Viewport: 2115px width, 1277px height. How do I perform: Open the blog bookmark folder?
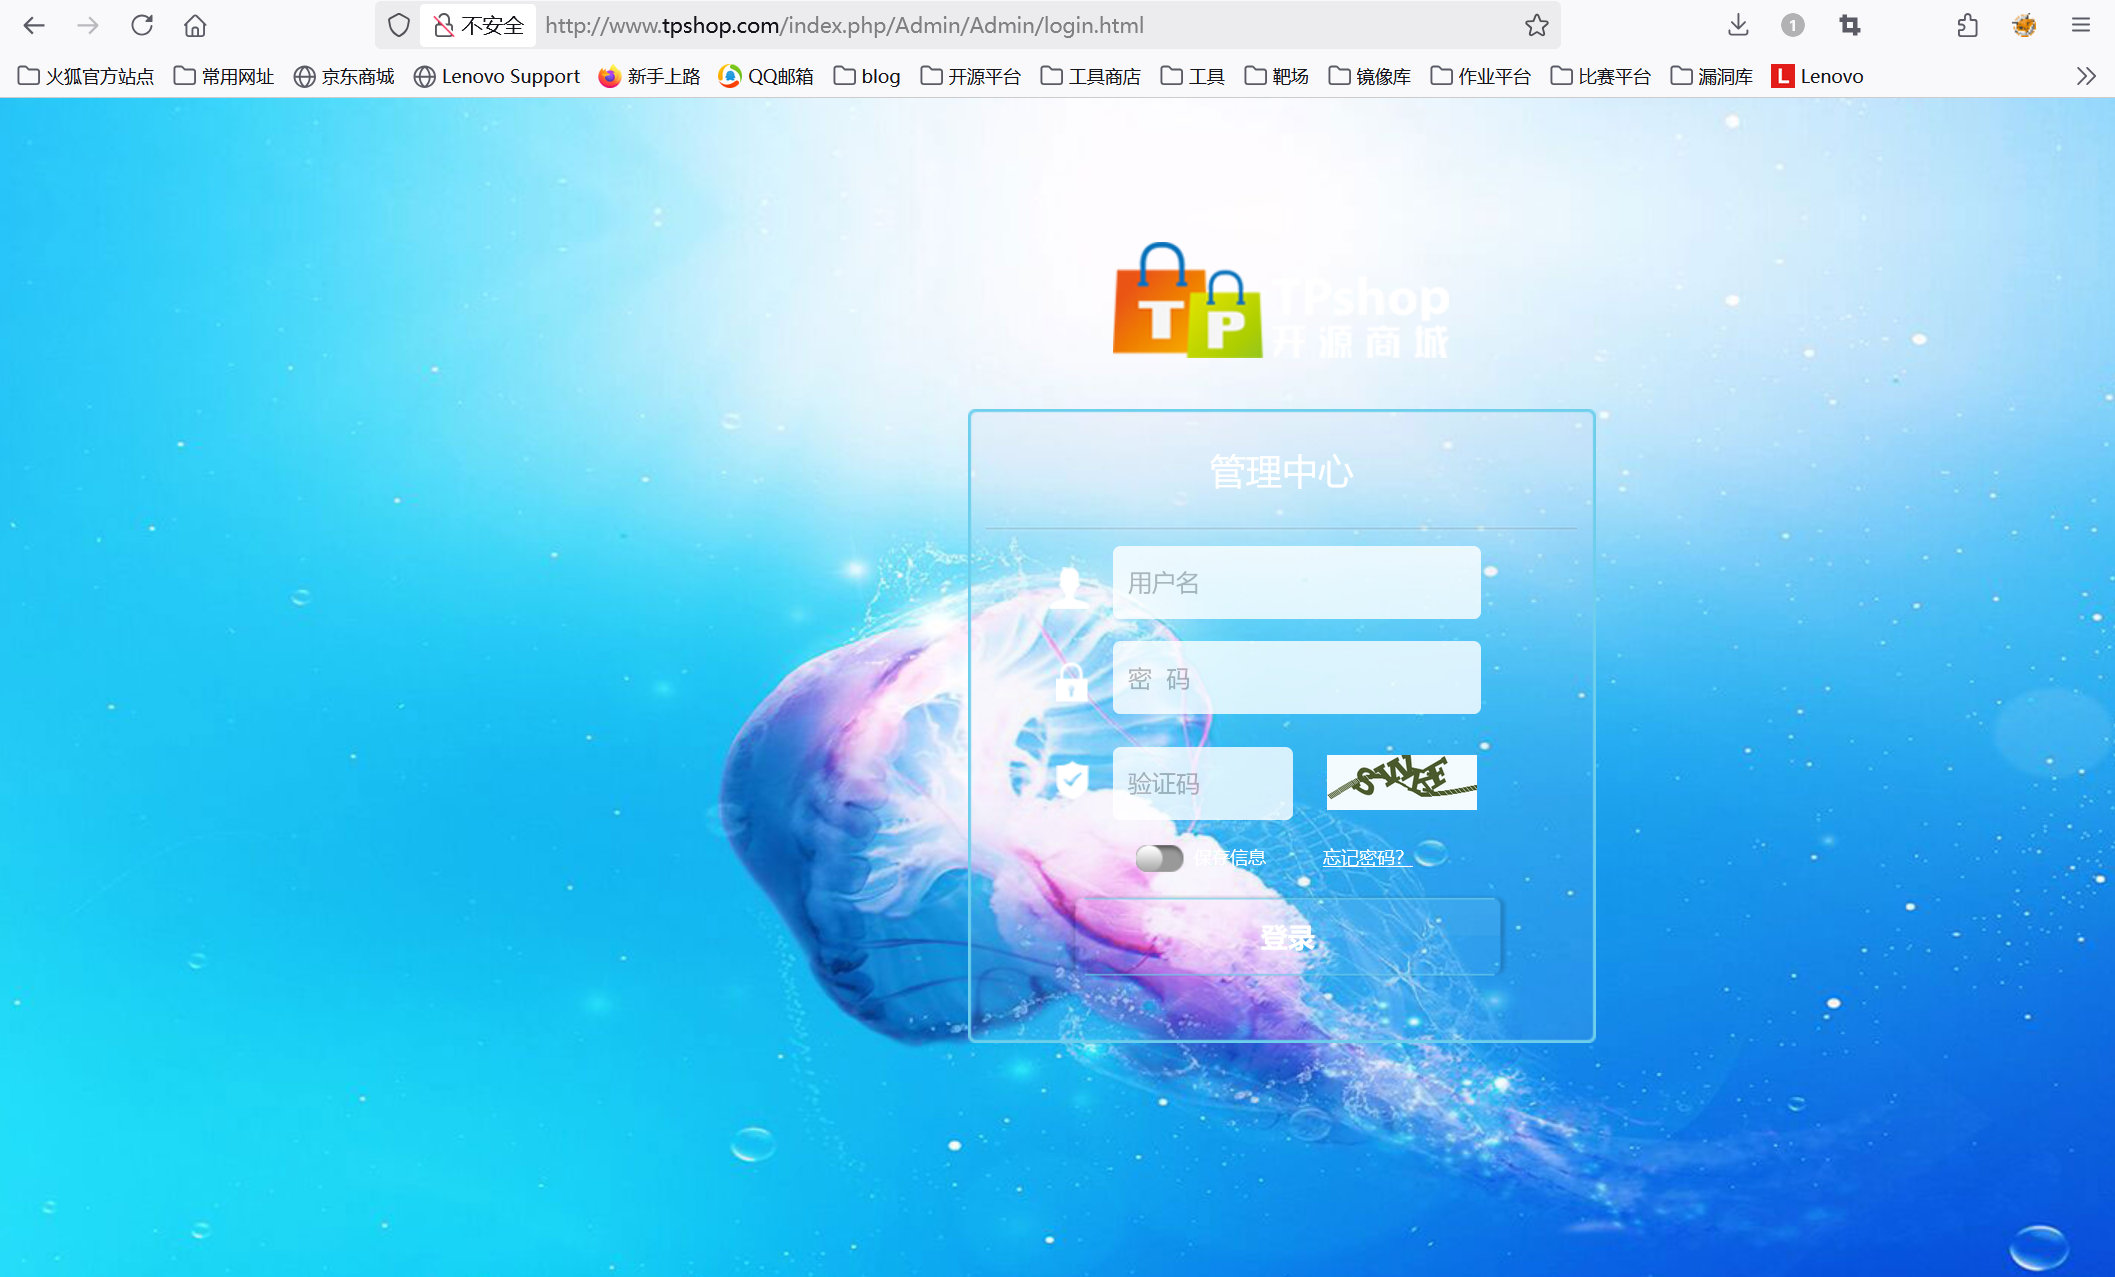(867, 76)
